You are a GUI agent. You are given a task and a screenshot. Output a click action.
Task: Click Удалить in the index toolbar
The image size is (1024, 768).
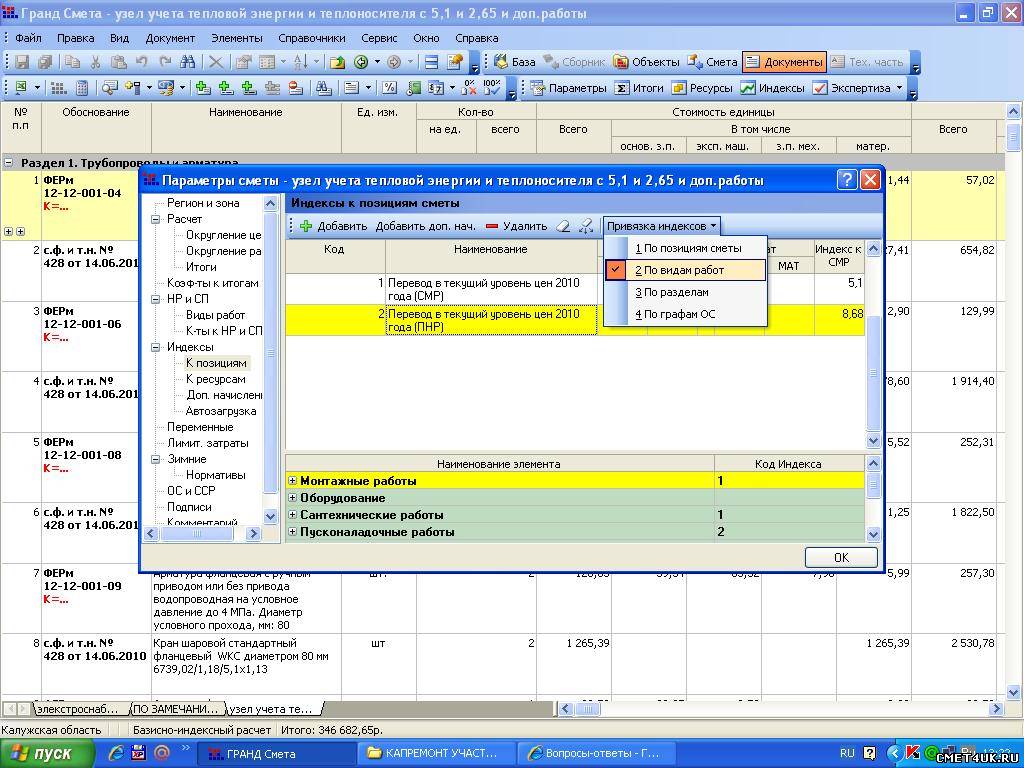click(516, 227)
